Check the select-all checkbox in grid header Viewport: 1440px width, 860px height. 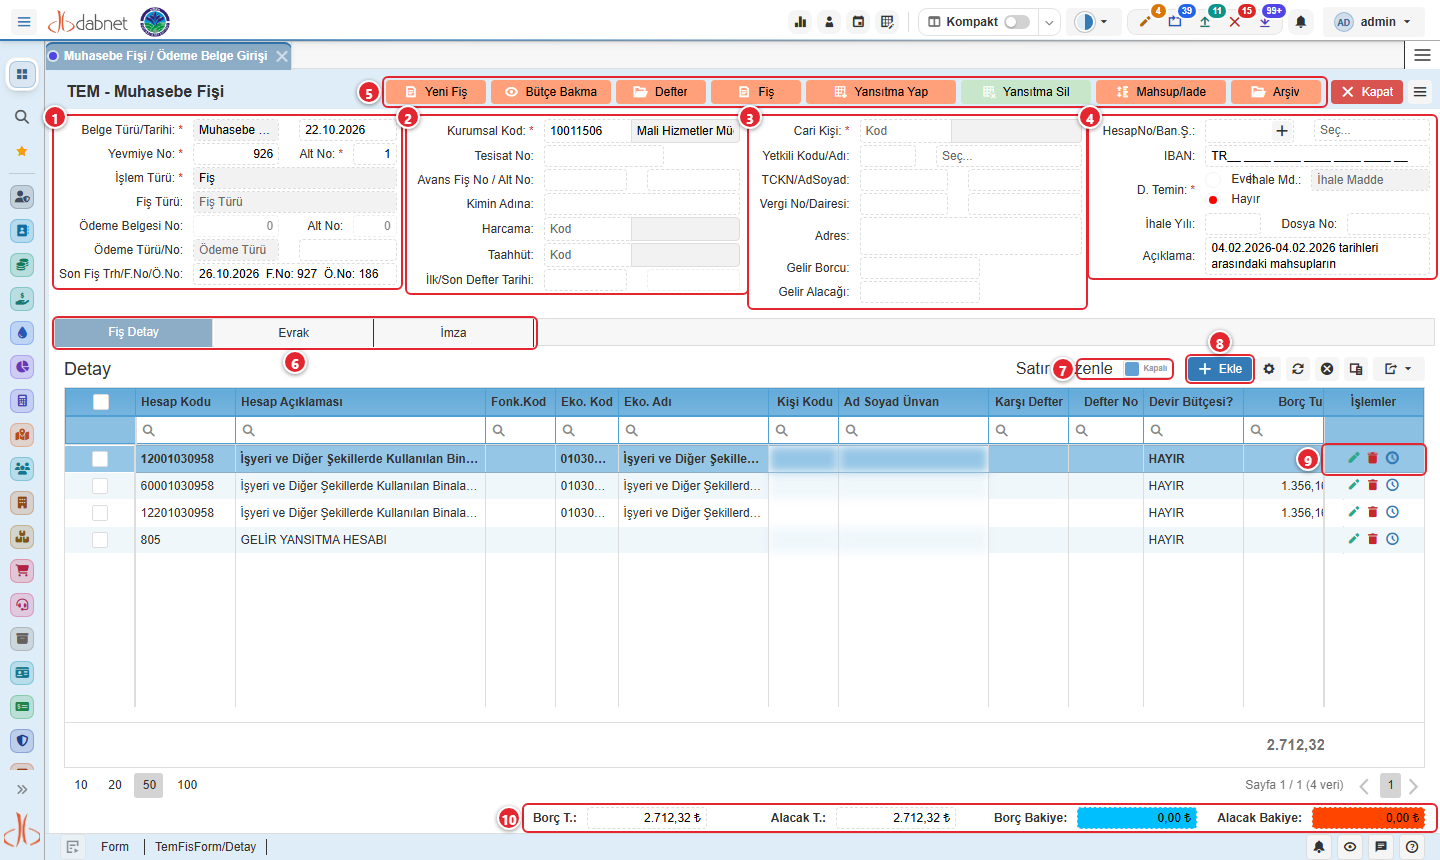(x=100, y=402)
